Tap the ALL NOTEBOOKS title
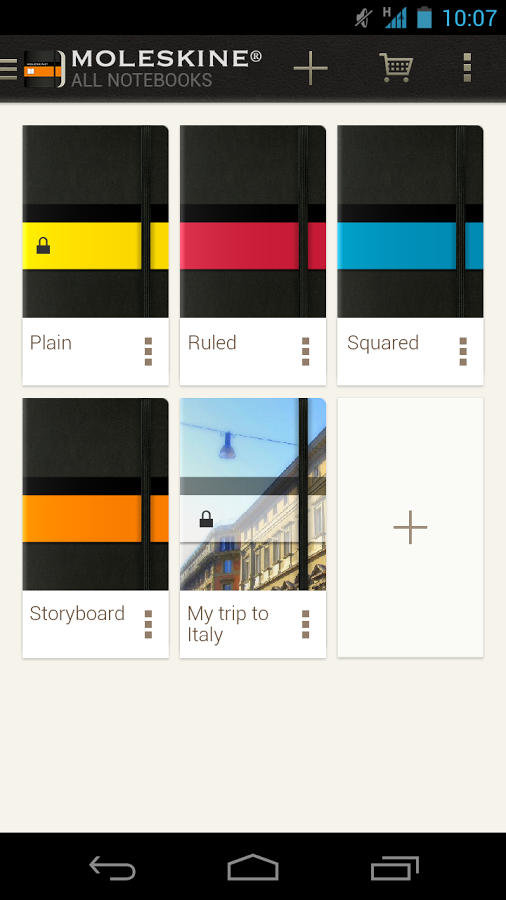The width and height of the screenshot is (506, 900). (142, 80)
